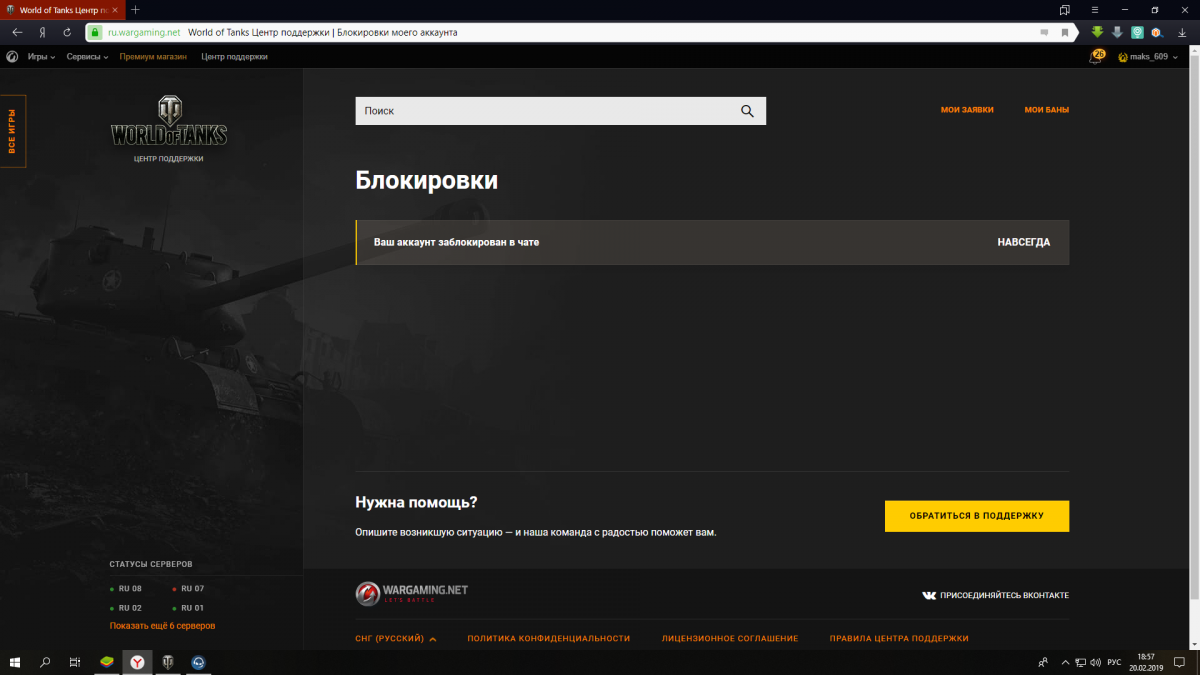Select RU 02 server status
Viewport: 1200px width, 675px height.
(126, 608)
